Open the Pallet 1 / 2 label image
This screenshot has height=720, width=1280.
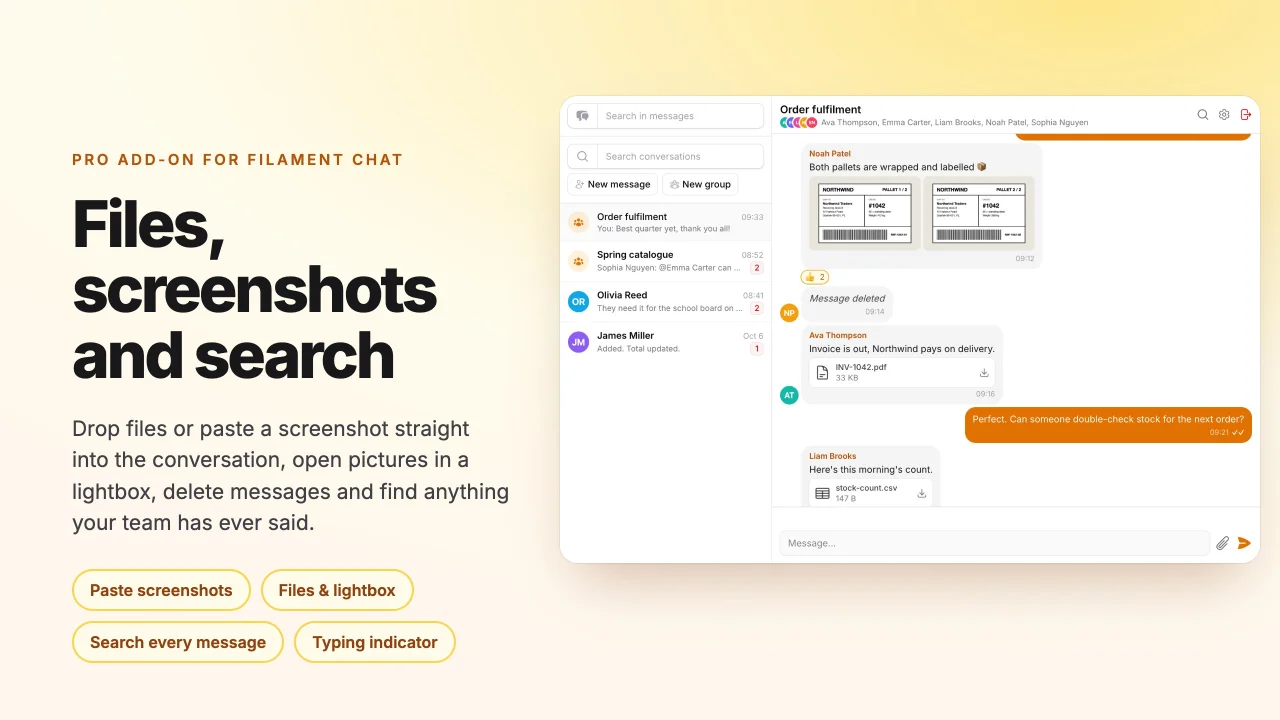[865, 213]
